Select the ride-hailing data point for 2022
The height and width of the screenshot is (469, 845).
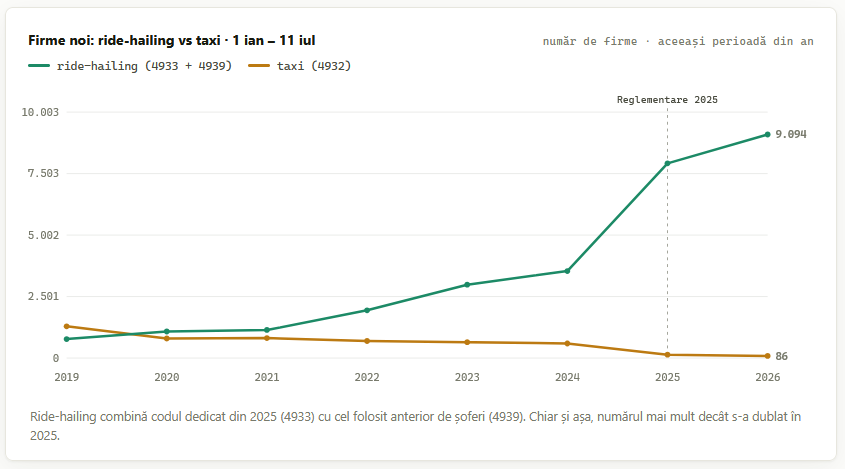[x=367, y=310]
